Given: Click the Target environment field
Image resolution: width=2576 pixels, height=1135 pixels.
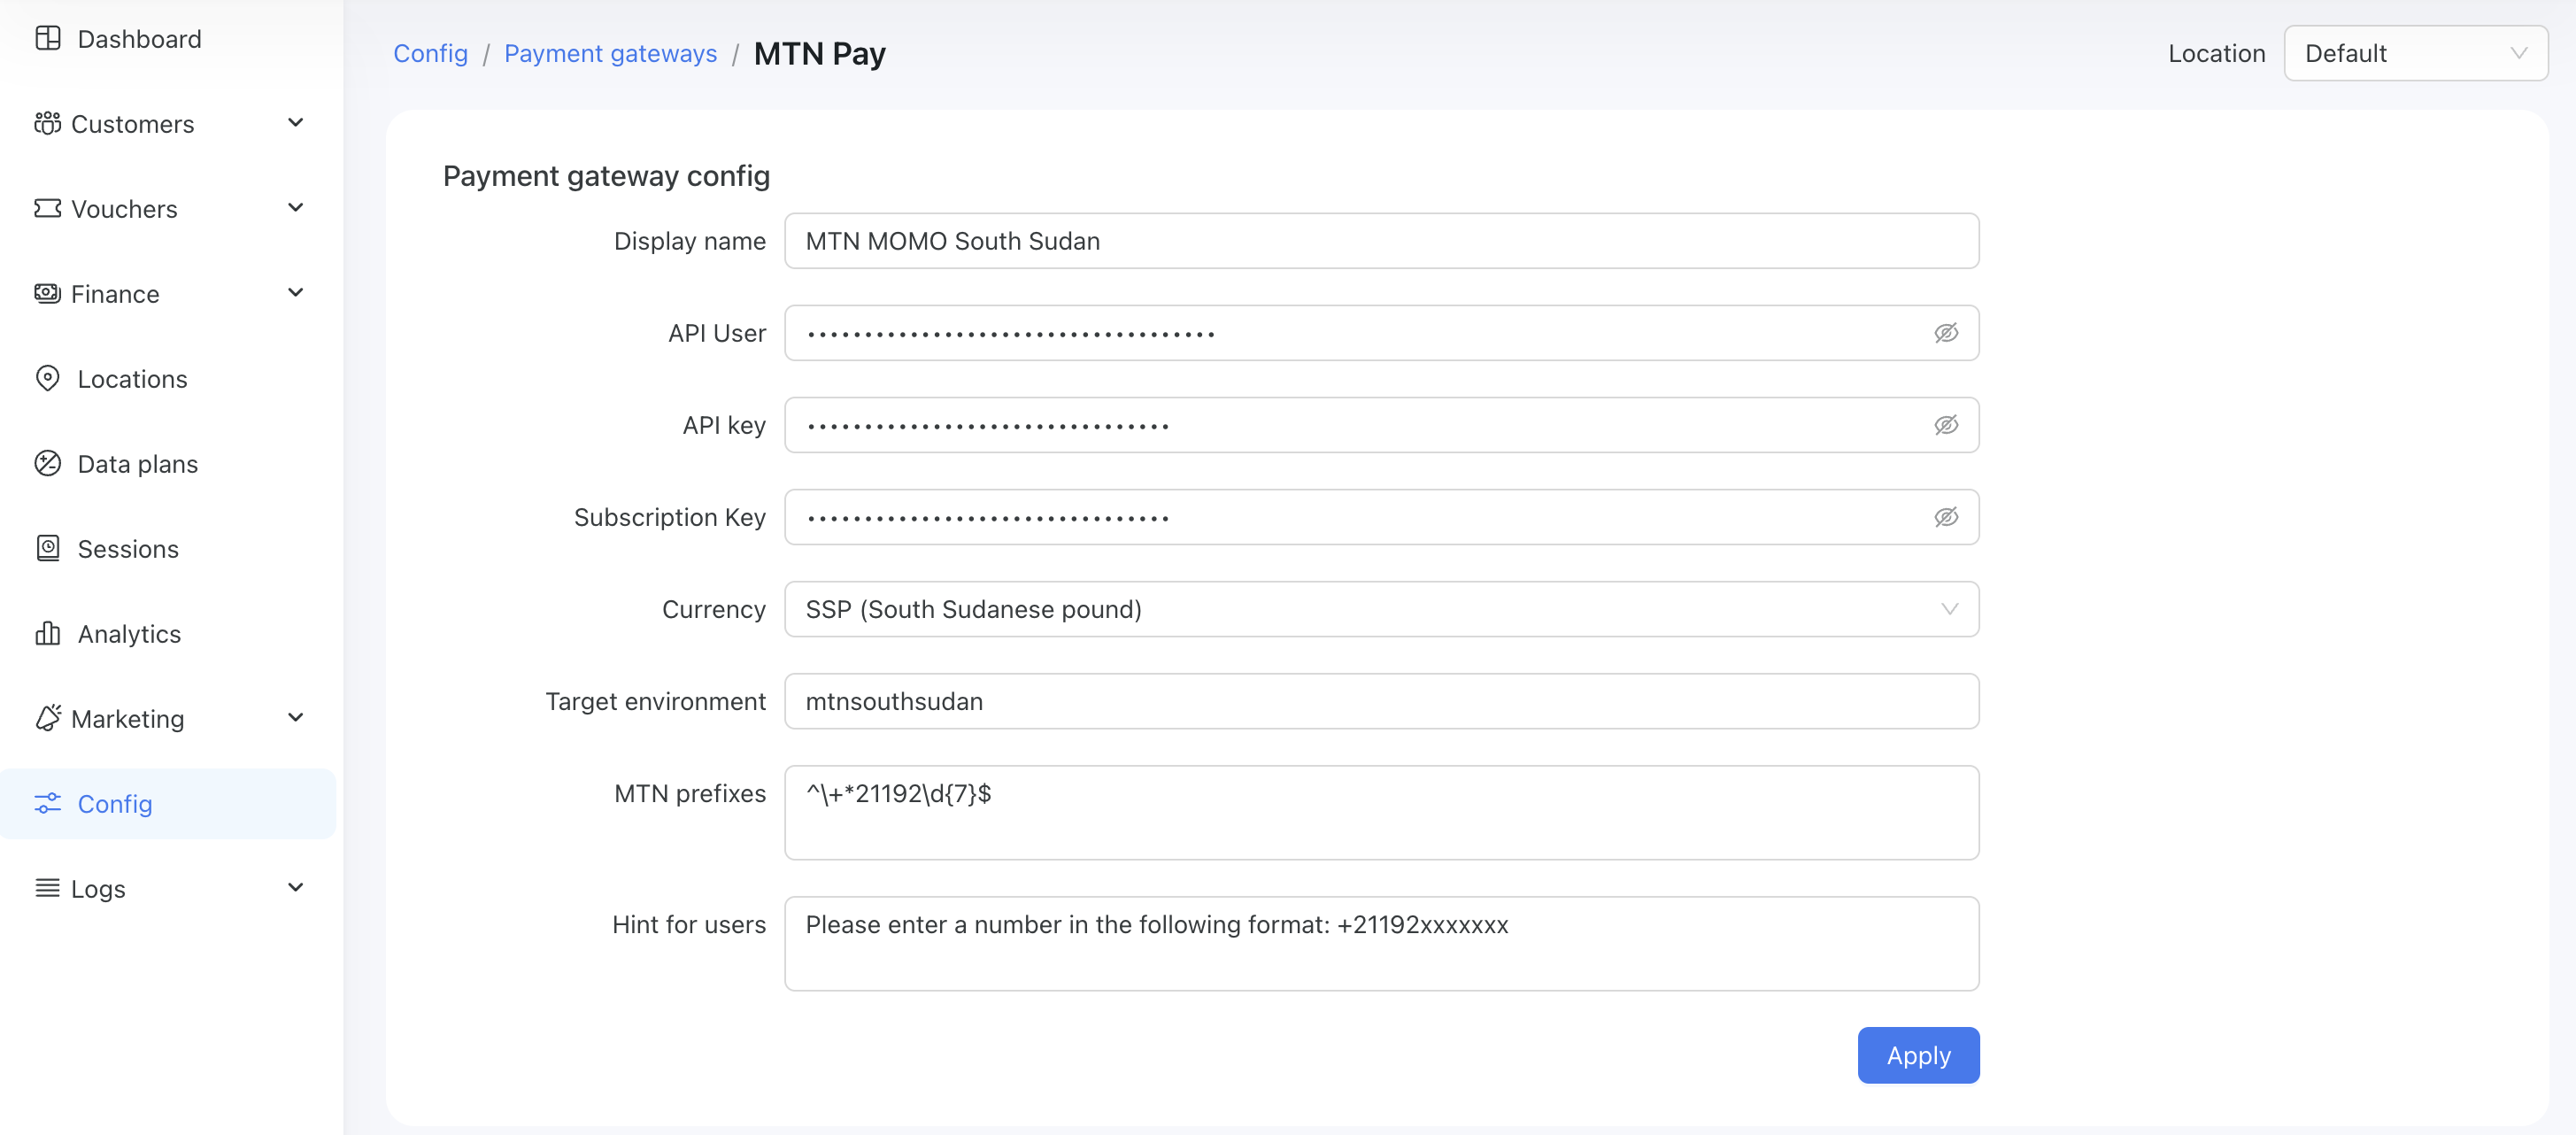Looking at the screenshot, I should tap(1381, 701).
